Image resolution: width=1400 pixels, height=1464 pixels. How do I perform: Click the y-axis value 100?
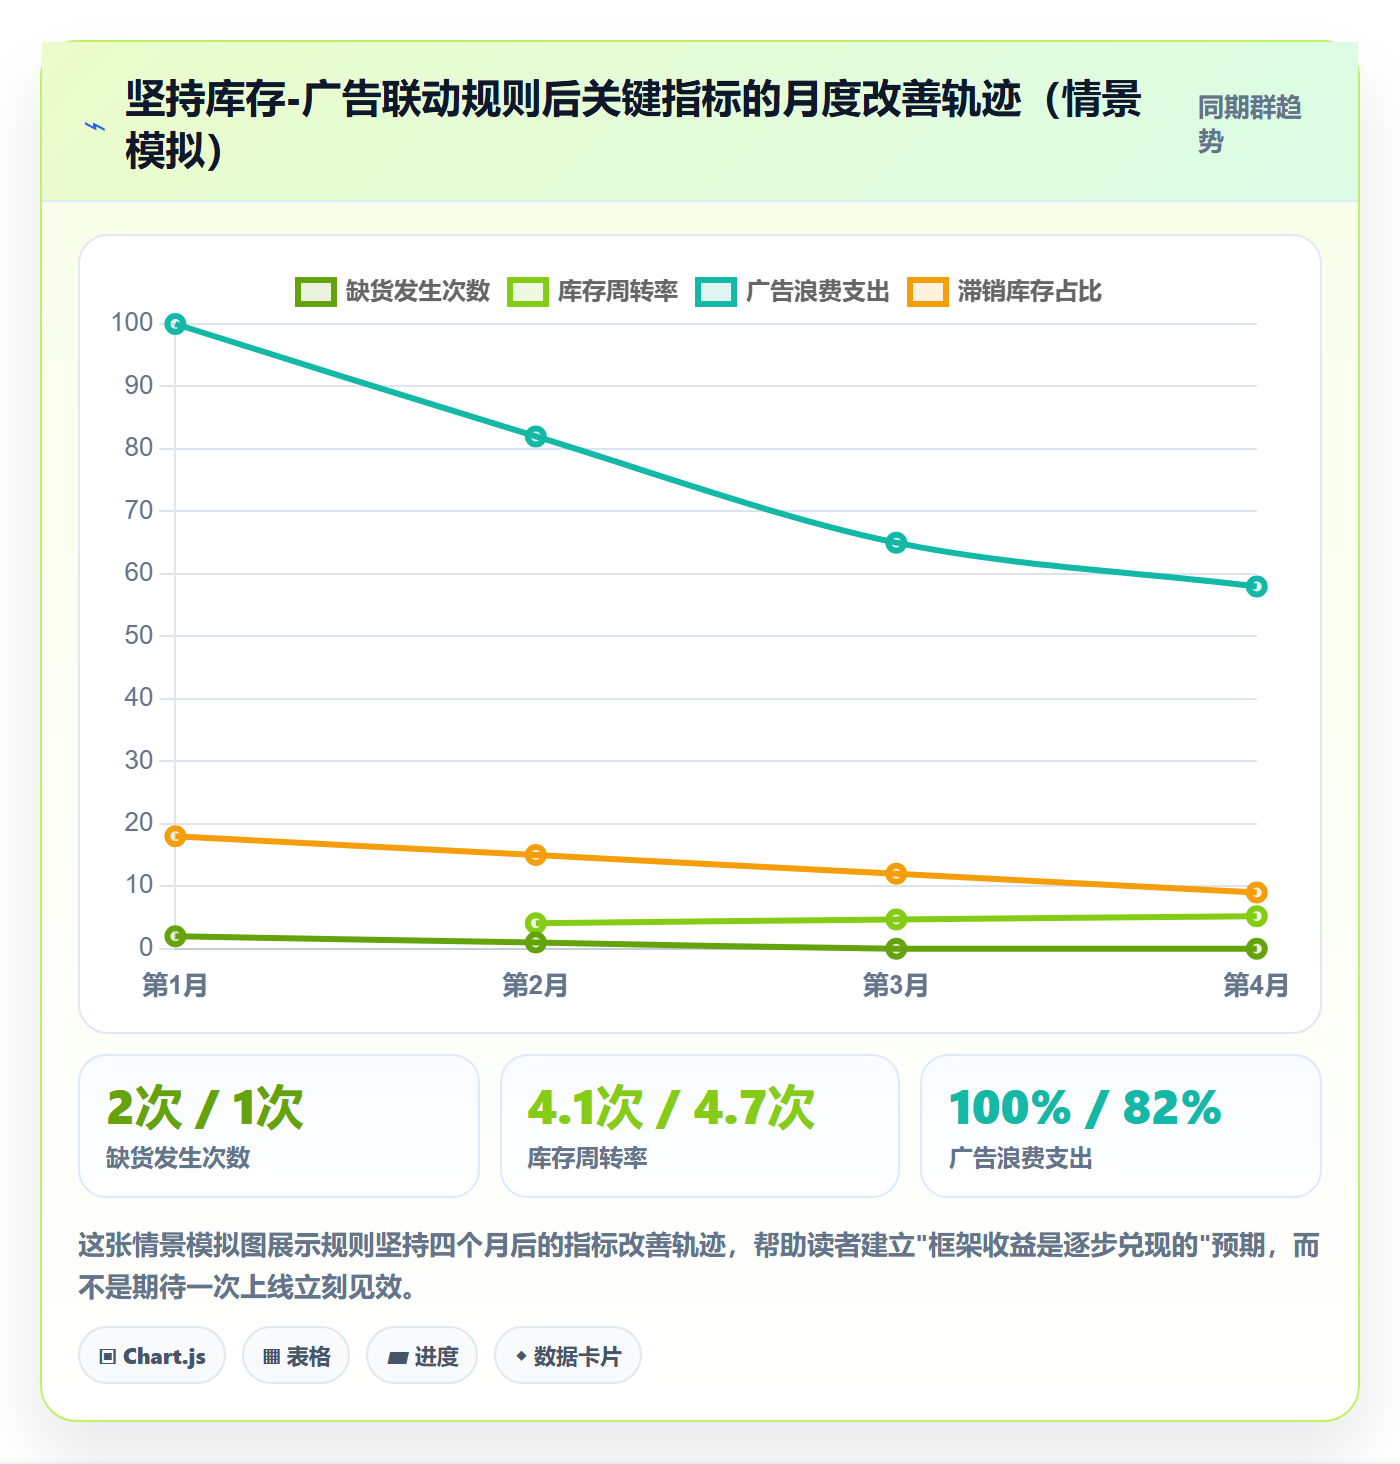click(x=132, y=323)
